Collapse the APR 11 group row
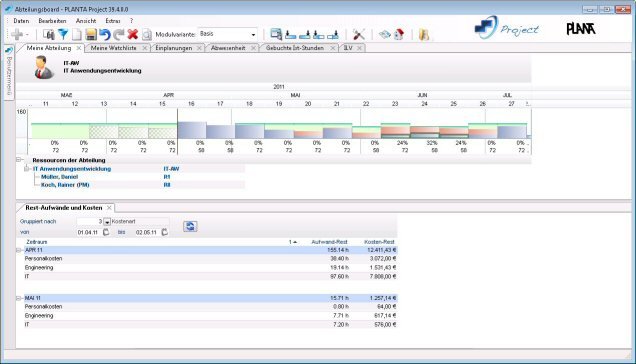This screenshot has height=364, width=636. 19,250
